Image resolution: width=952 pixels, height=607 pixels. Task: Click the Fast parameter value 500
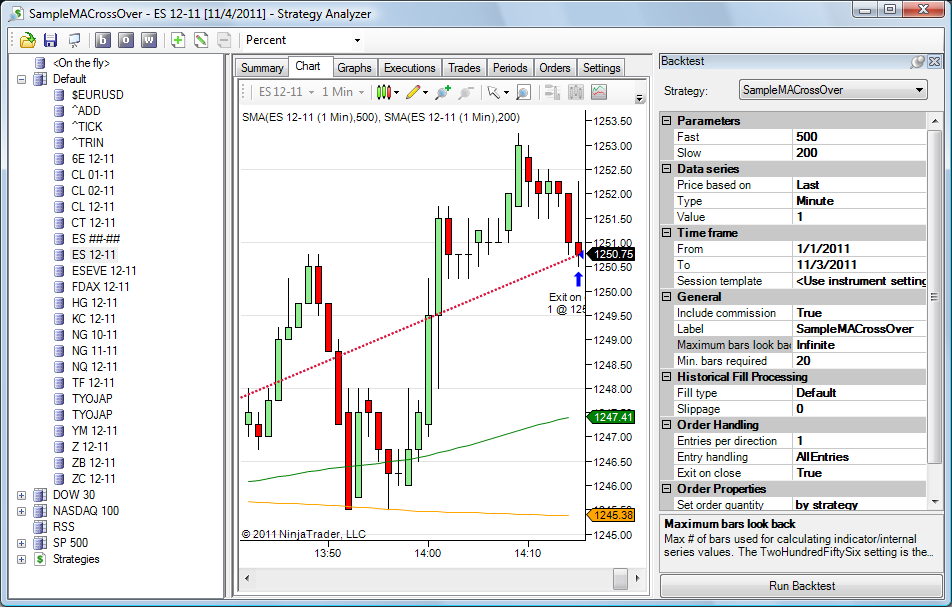(x=860, y=137)
